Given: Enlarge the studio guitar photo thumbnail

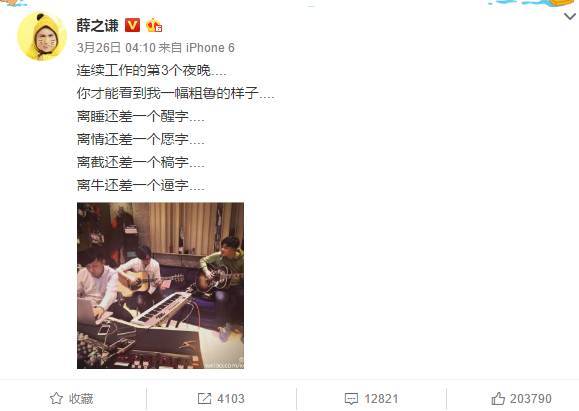Looking at the screenshot, I should pyautogui.click(x=160, y=285).
